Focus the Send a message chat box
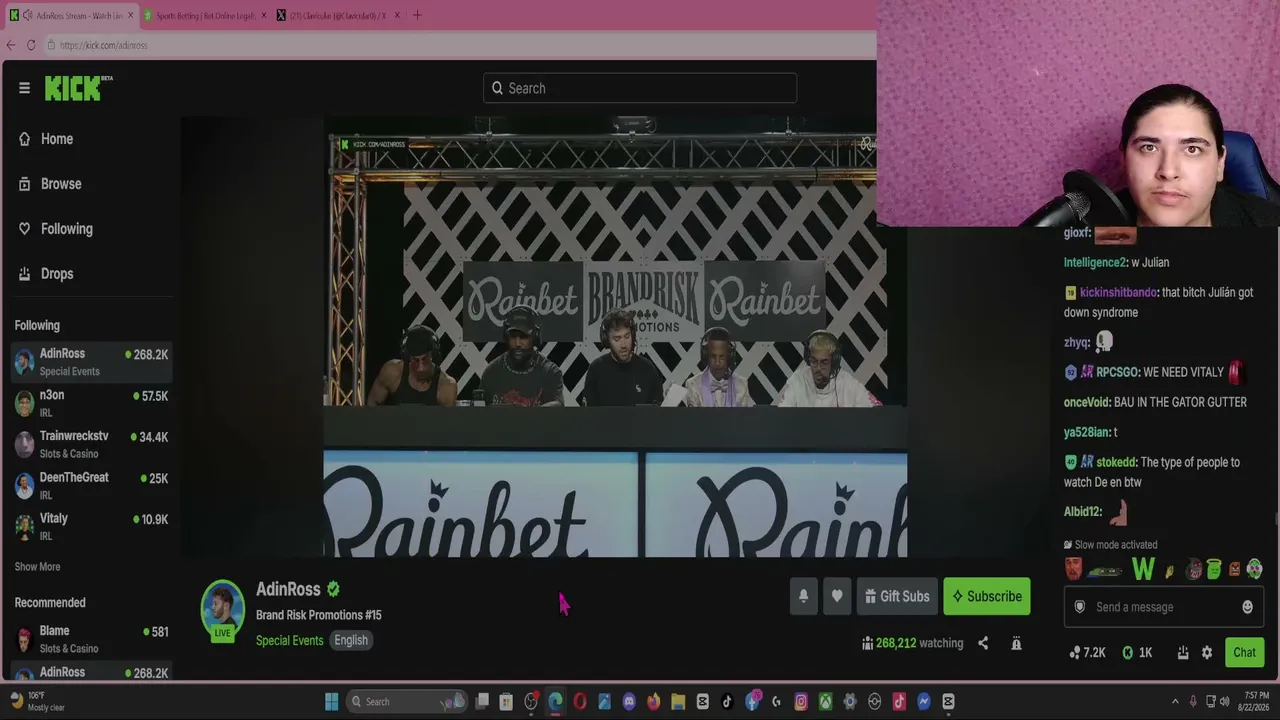 (x=1164, y=607)
